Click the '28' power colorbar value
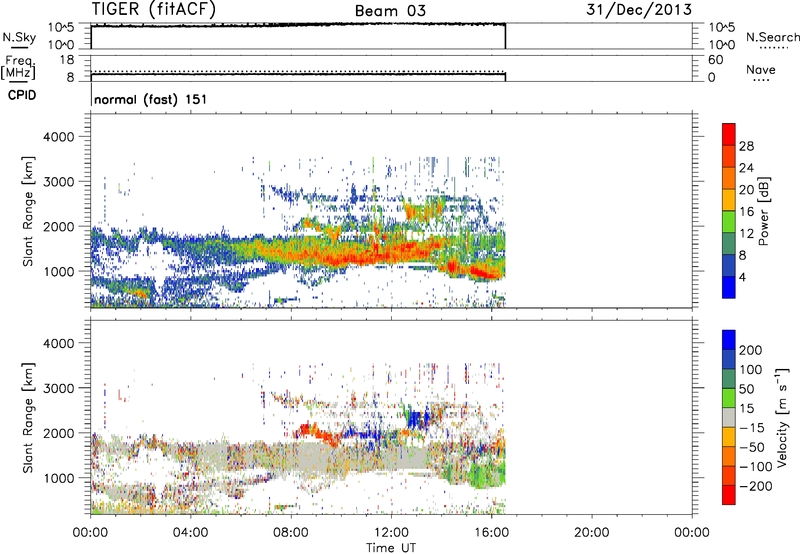This screenshot has width=800, height=554. 746,146
